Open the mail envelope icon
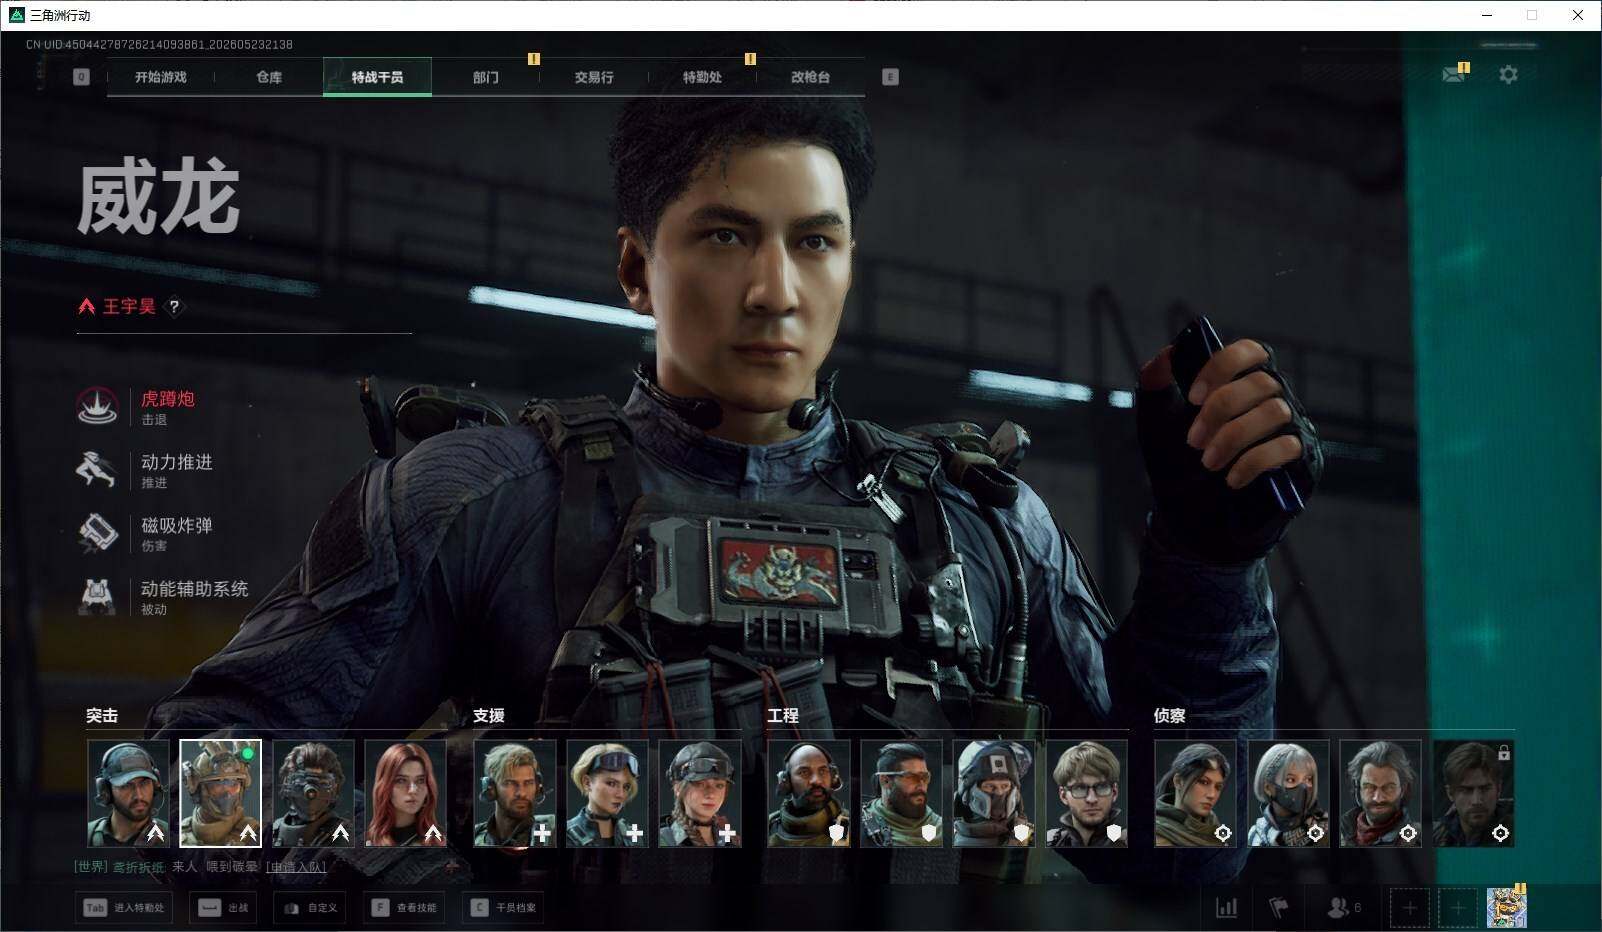 click(x=1455, y=74)
